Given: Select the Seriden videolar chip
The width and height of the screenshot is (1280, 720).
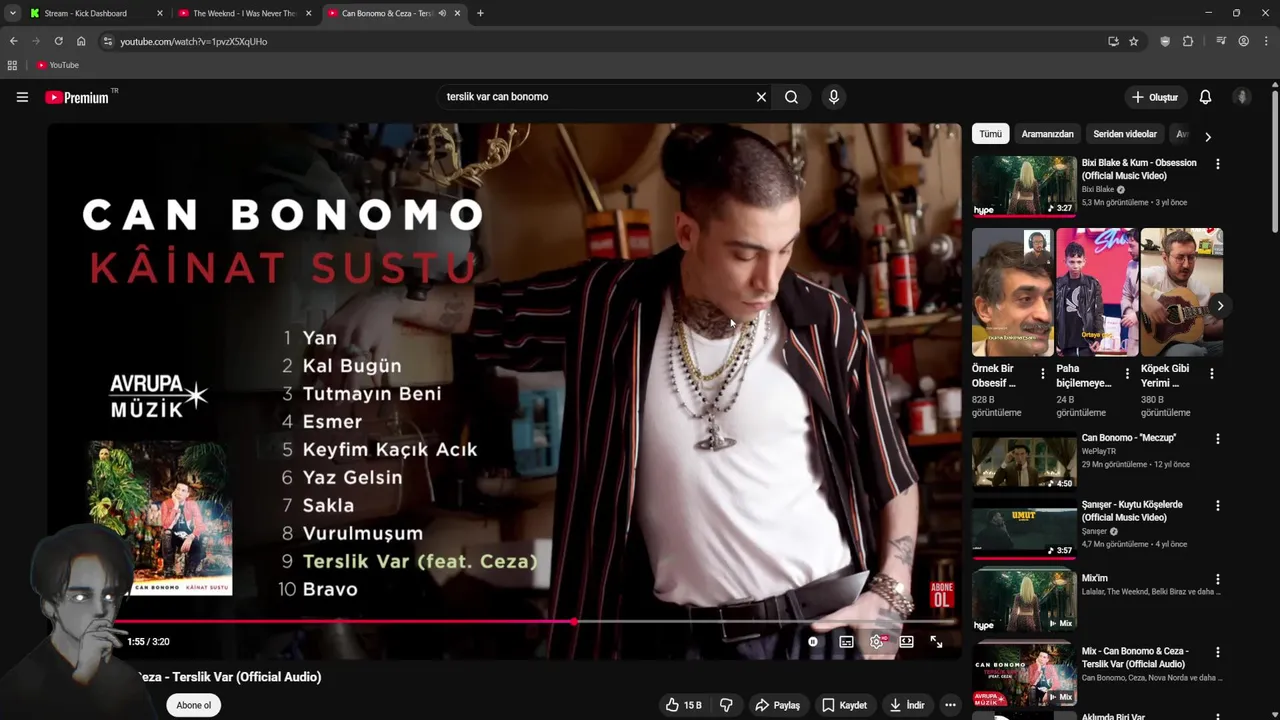Looking at the screenshot, I should (1125, 134).
